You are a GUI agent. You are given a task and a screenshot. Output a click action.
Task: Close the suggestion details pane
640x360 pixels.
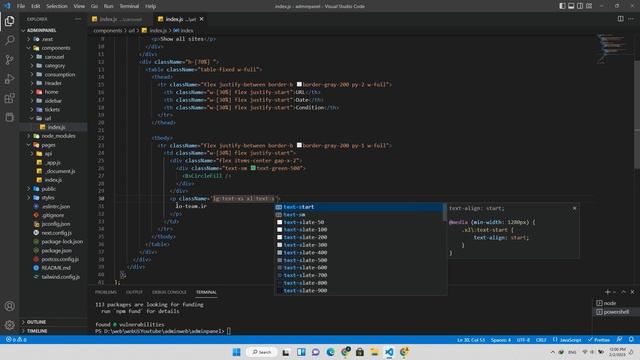tap(574, 208)
